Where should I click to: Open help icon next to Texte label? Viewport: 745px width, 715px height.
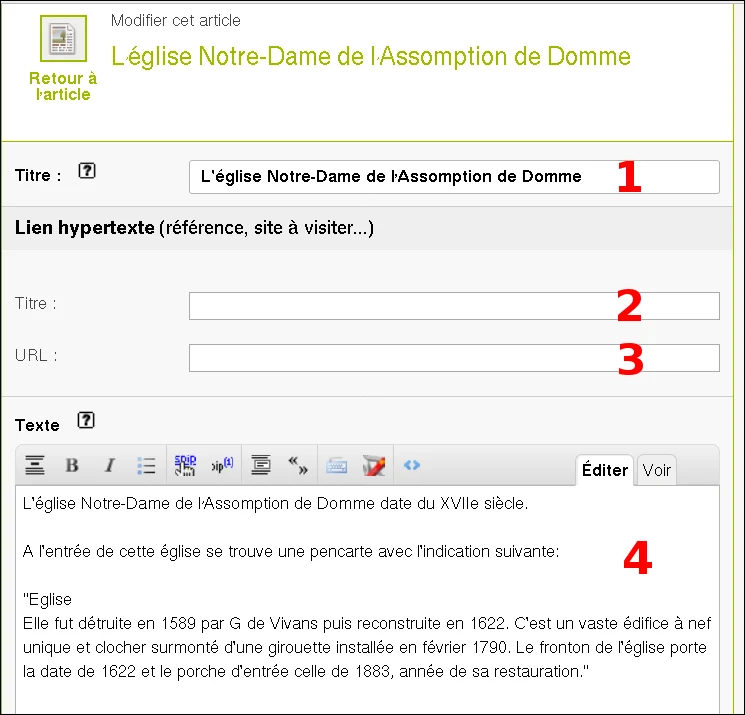(x=86, y=420)
